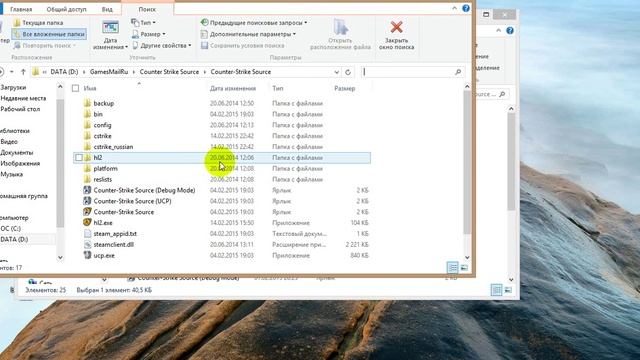
Task: Click the navigation pane scrollbar thumb
Action: click(60, 163)
